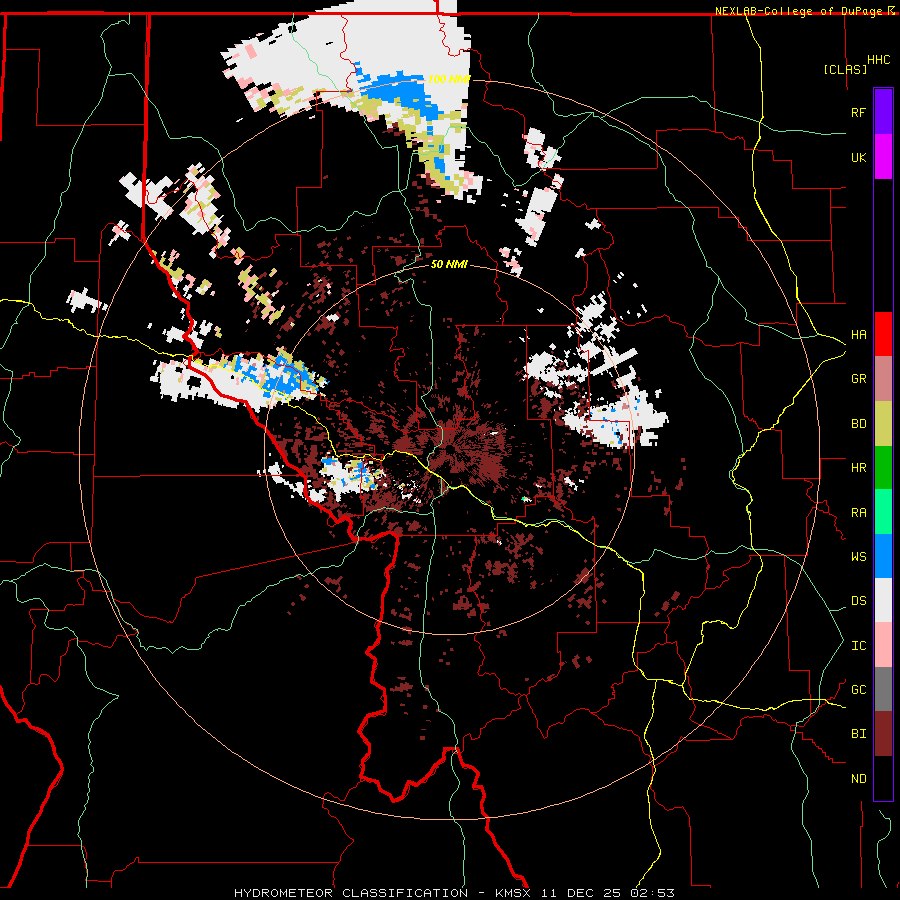The width and height of the screenshot is (900, 900).
Task: Click the 'IC' legend label
Action: 858,646
